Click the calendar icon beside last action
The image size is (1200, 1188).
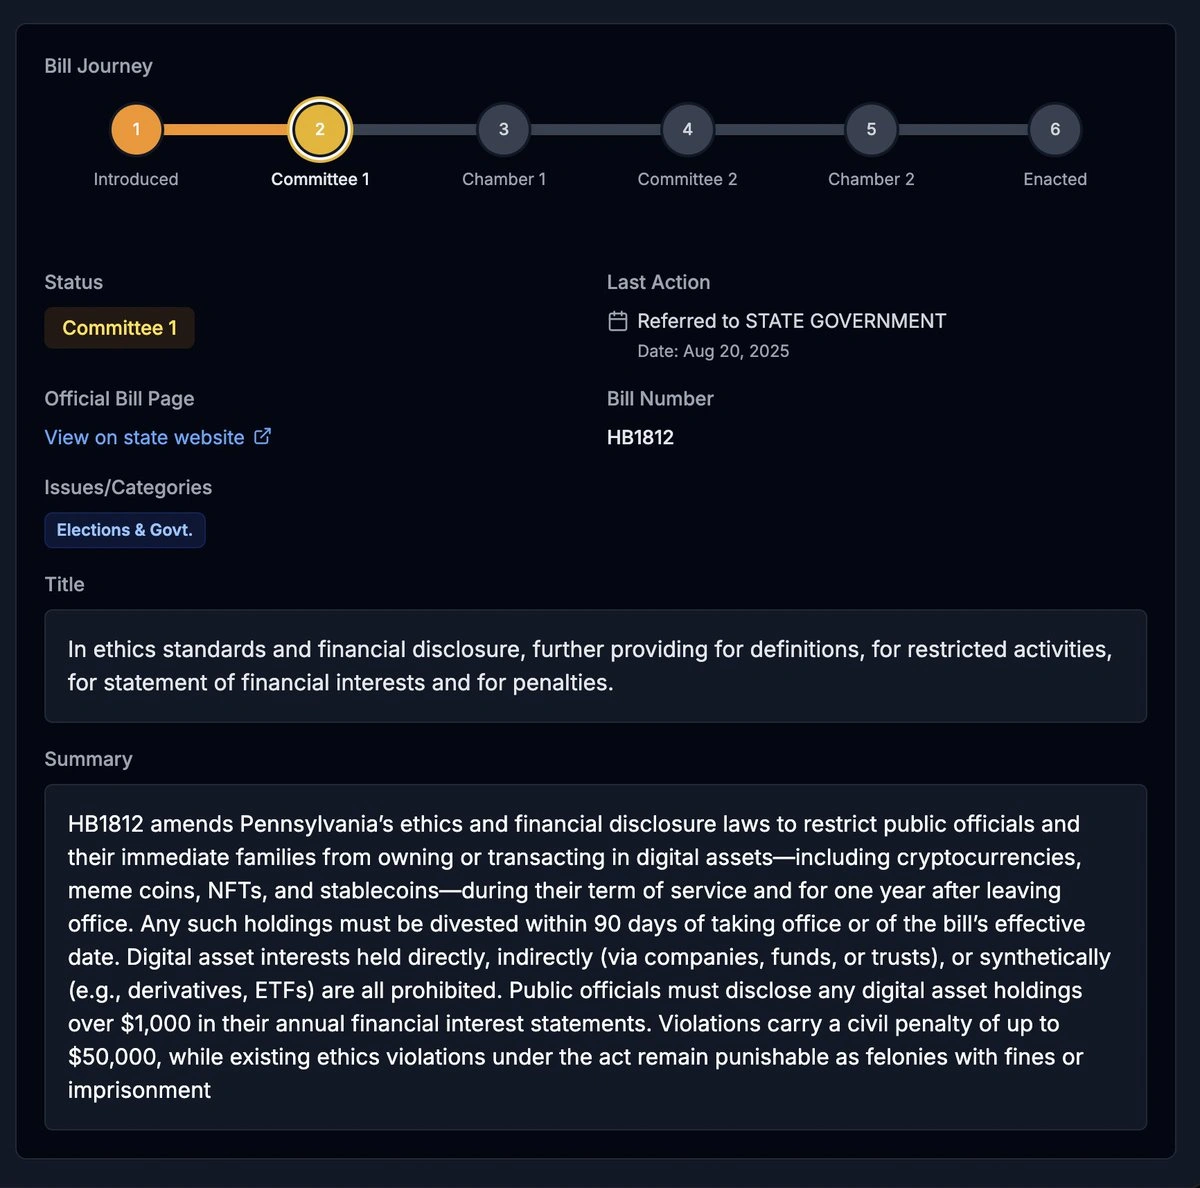(618, 321)
